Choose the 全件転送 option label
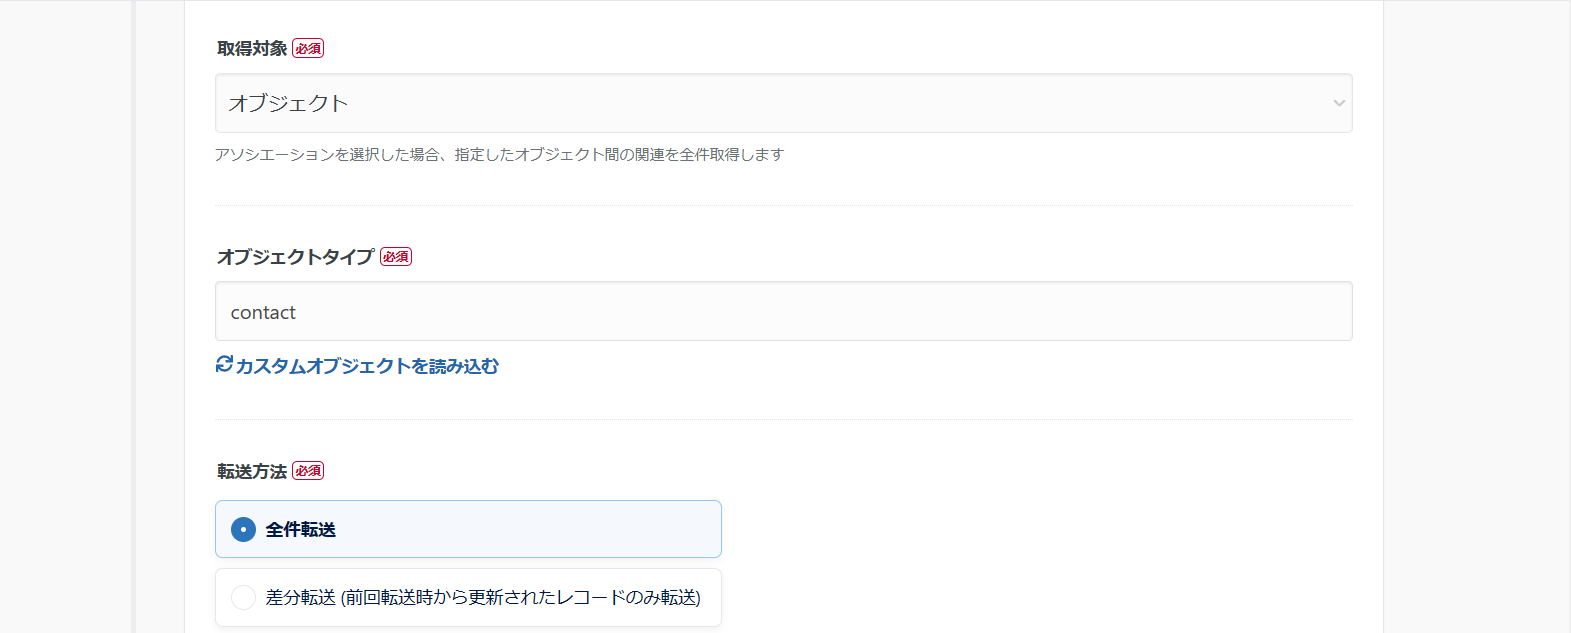Screen dimensions: 1571x633 point(301,529)
